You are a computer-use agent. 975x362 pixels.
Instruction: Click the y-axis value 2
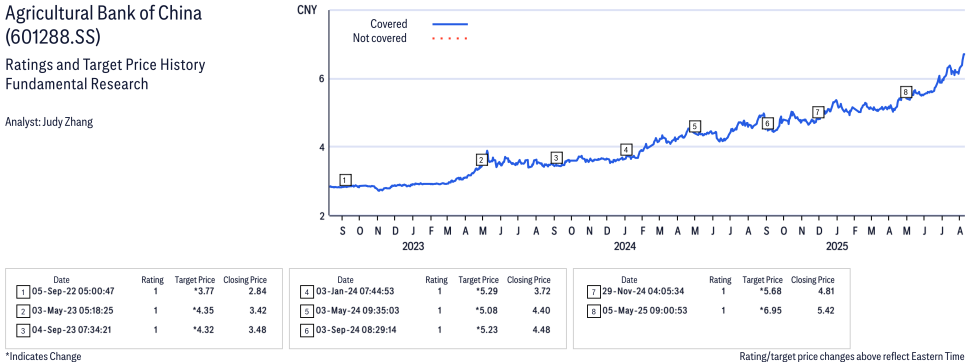tap(323, 216)
